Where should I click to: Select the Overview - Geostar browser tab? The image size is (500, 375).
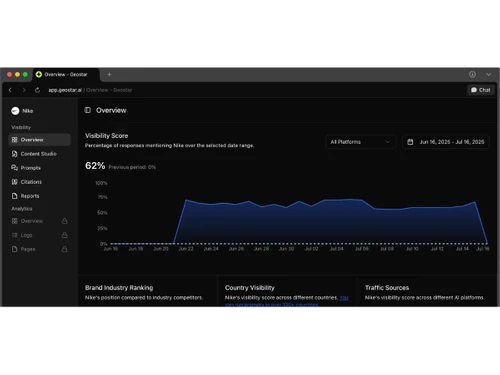[66, 74]
